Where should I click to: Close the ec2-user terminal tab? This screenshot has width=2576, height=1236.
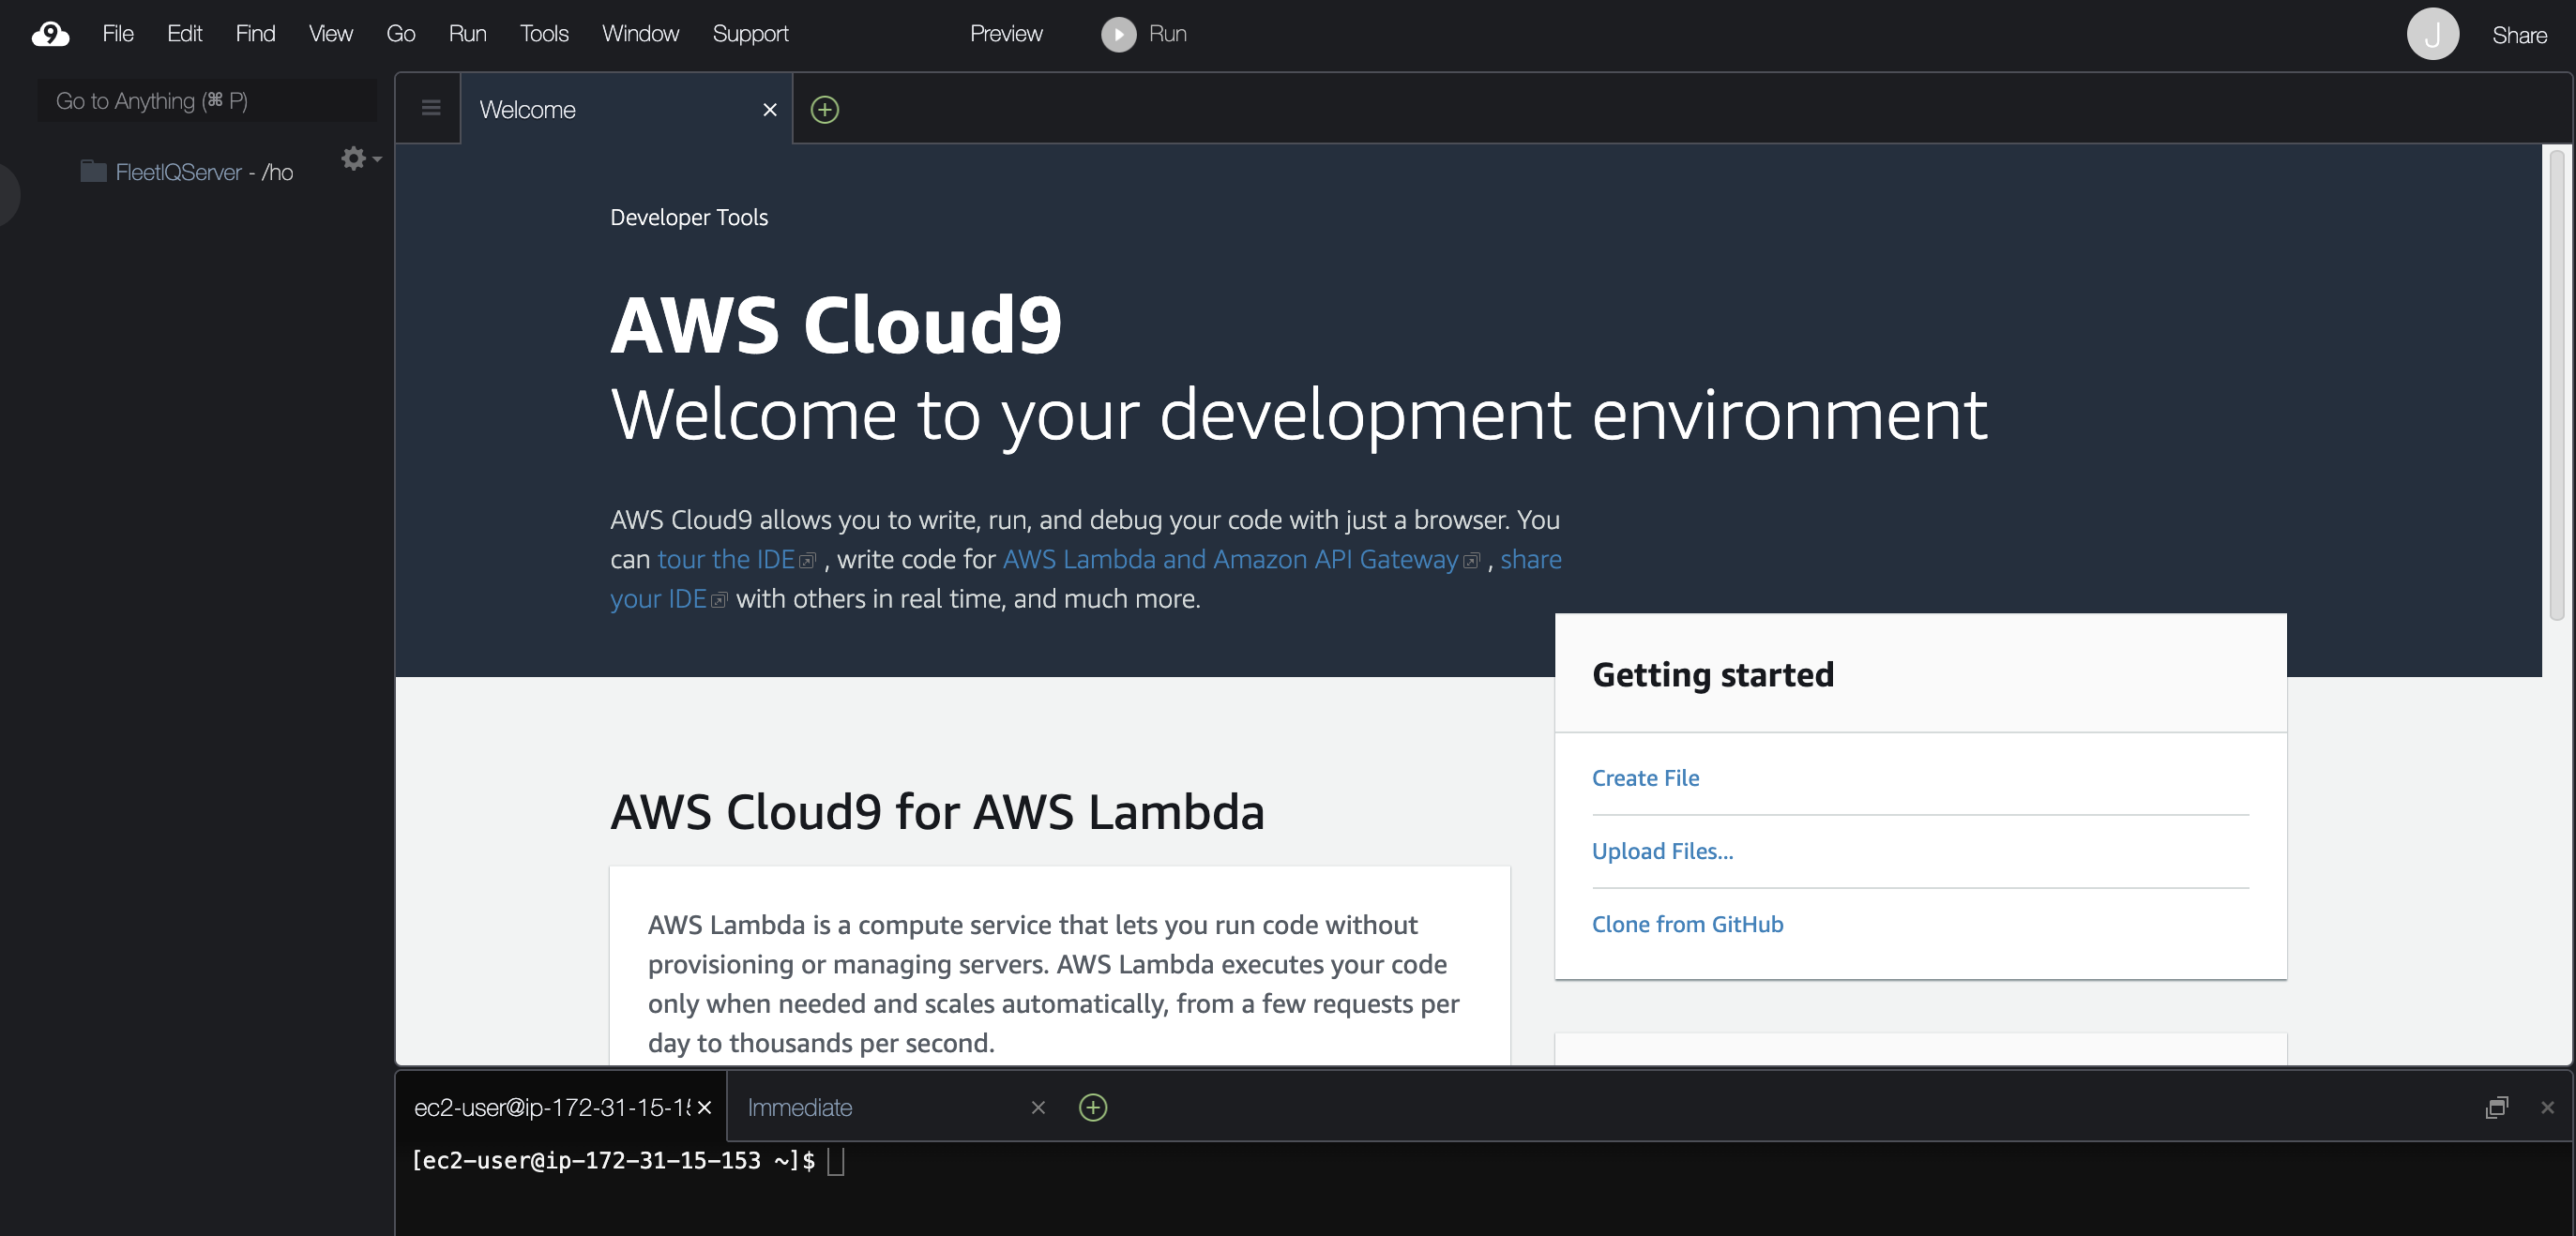704,1107
